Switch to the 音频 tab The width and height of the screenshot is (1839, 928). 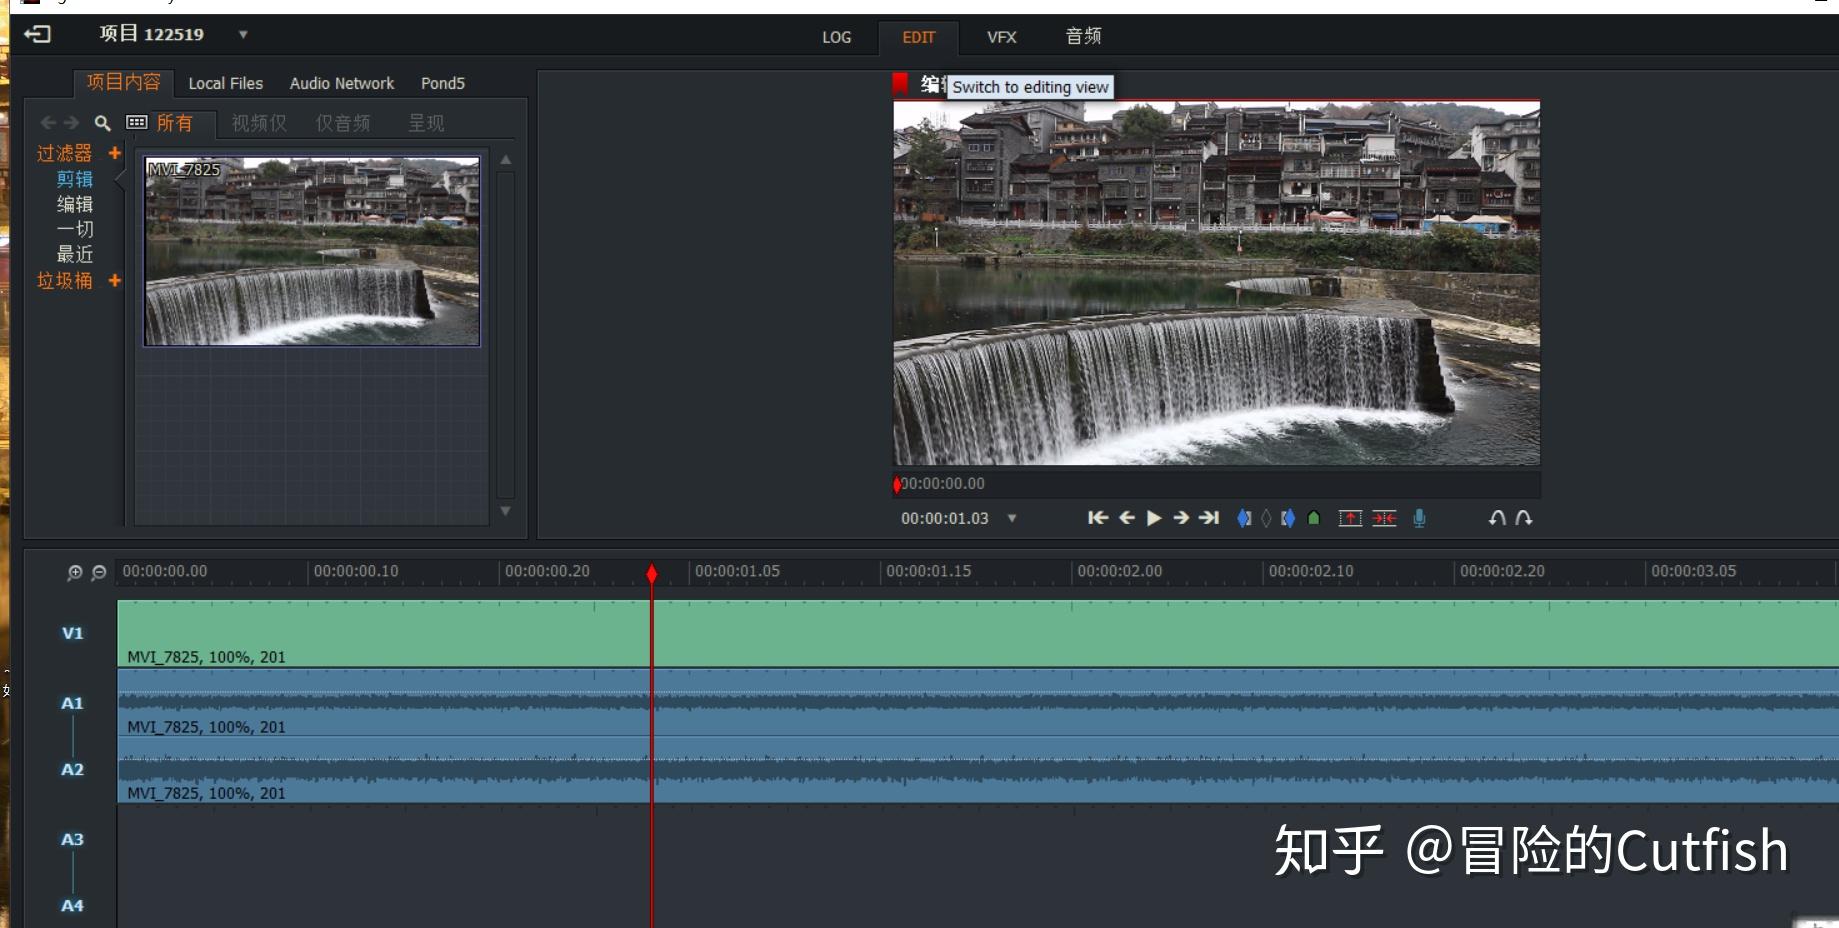click(x=1083, y=36)
